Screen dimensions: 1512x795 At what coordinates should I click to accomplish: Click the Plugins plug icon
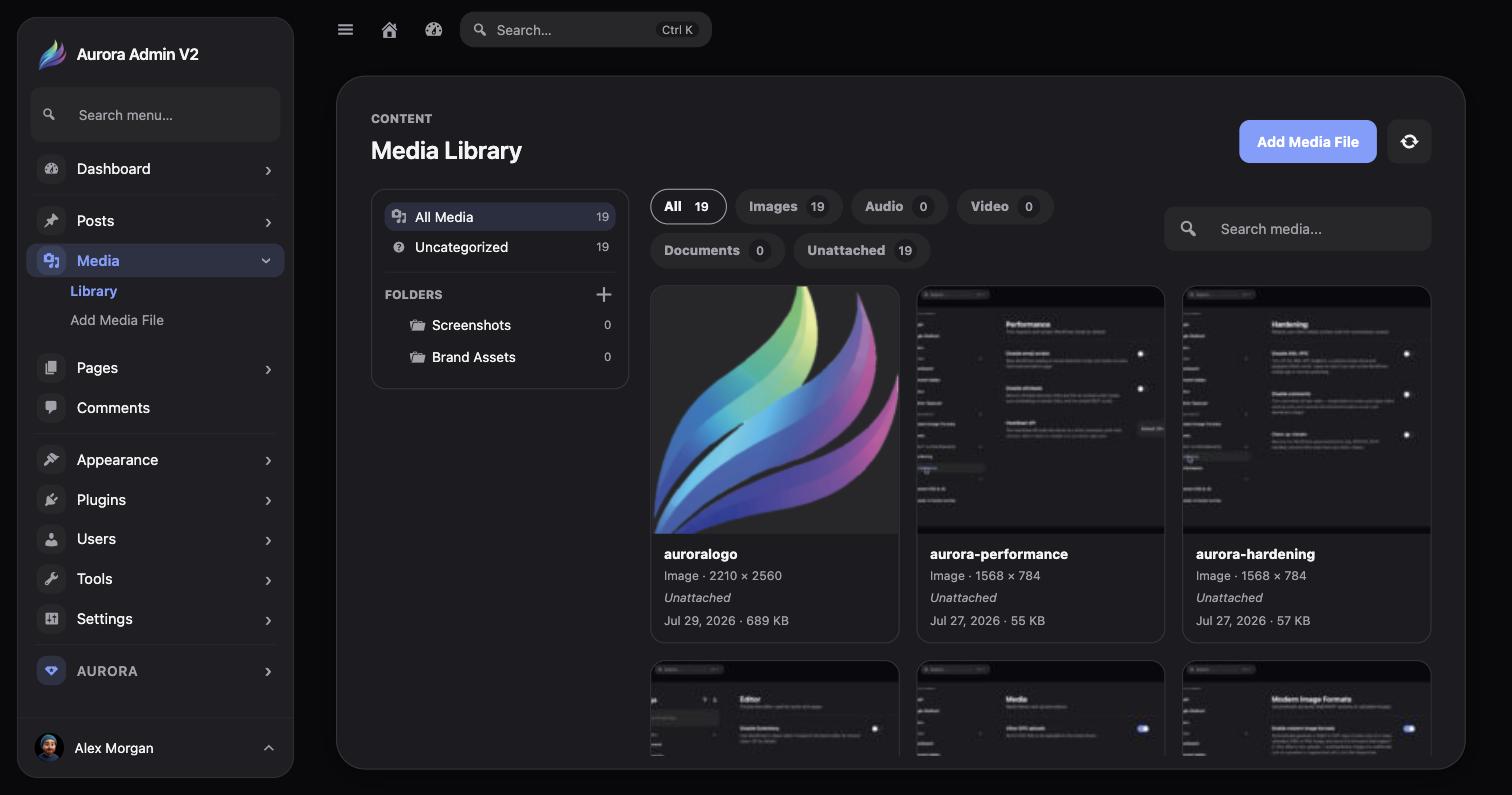(x=51, y=500)
